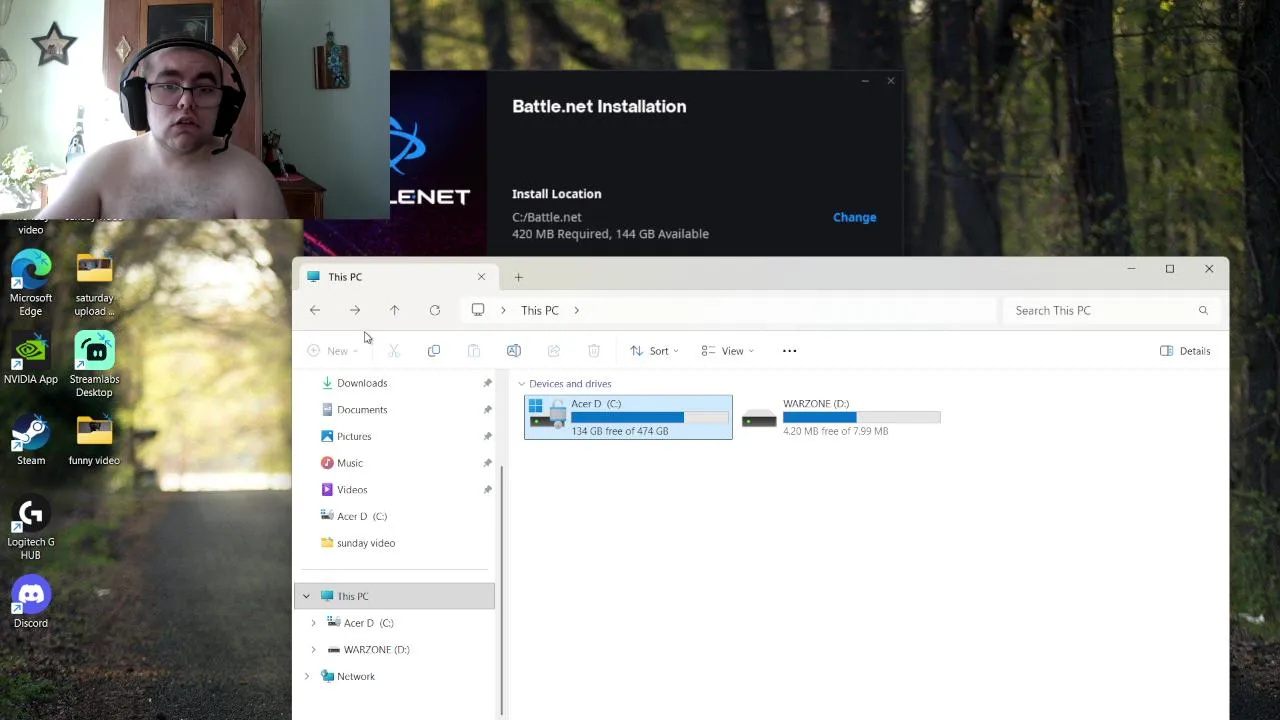Click the forward navigation arrow
Image resolution: width=1280 pixels, height=720 pixels.
(x=355, y=310)
